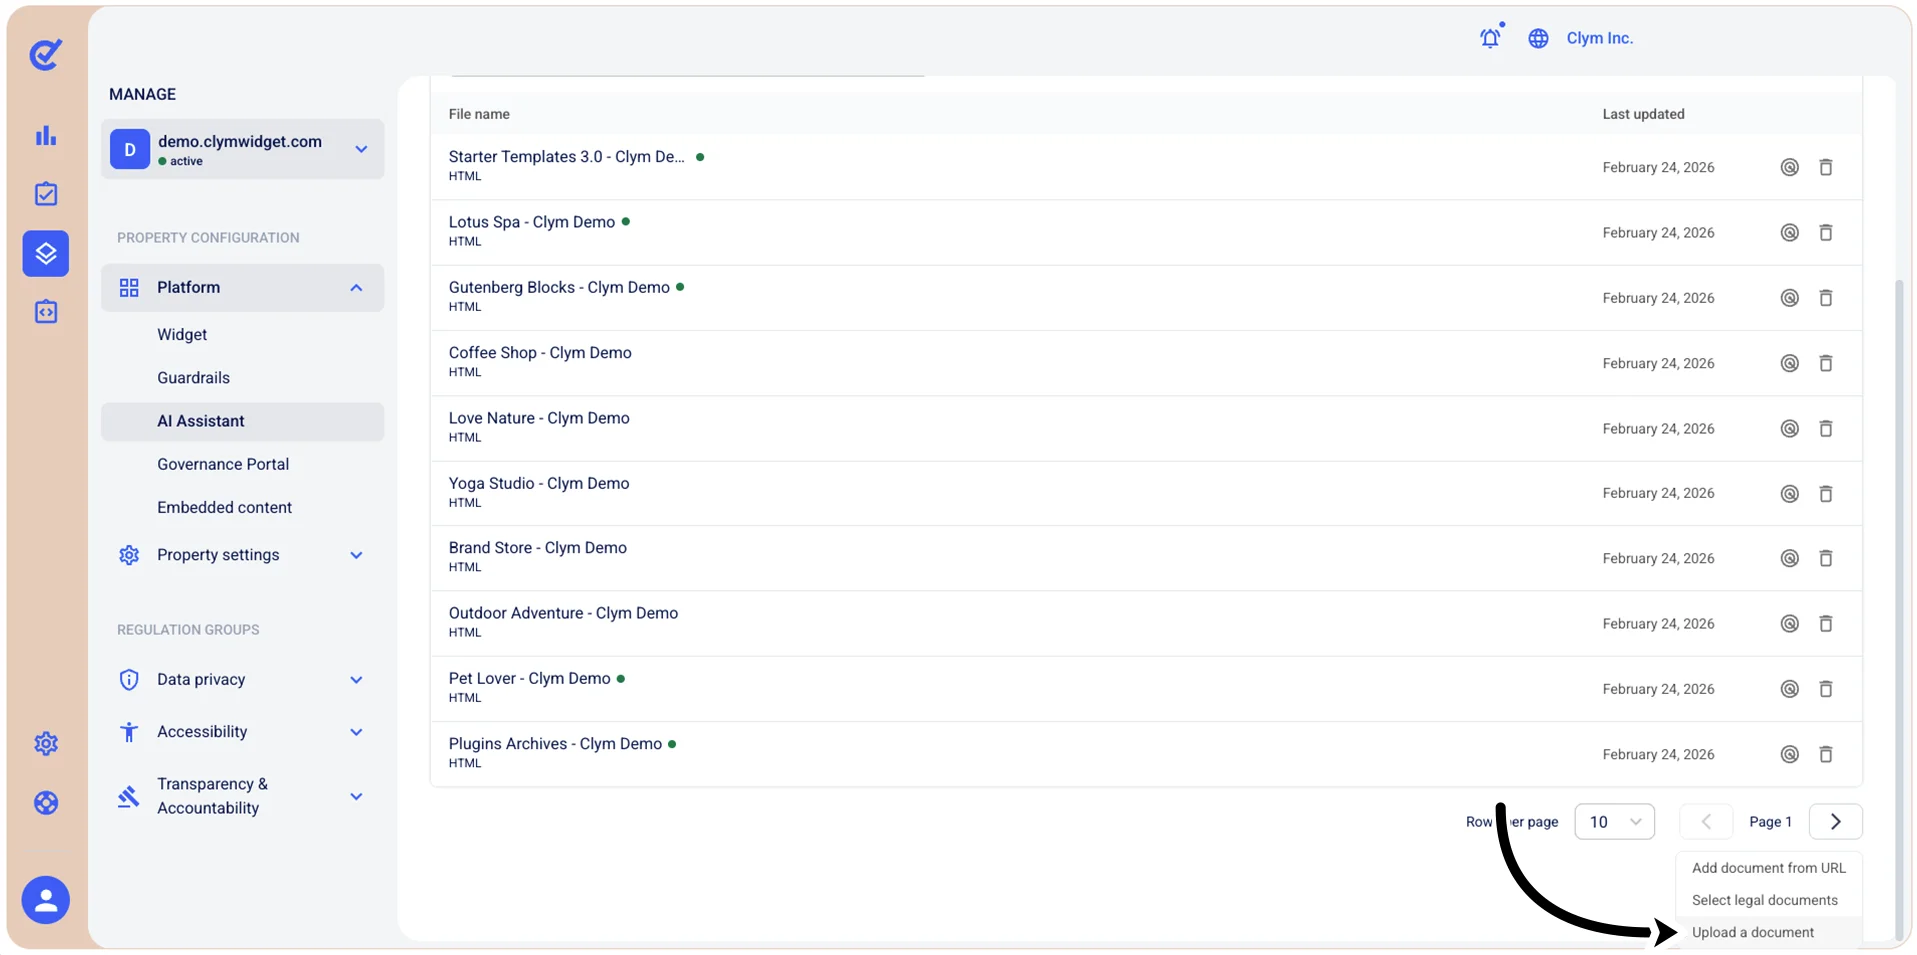Click the Last updated column header
The width and height of the screenshot is (1917, 955).
pyautogui.click(x=1643, y=114)
